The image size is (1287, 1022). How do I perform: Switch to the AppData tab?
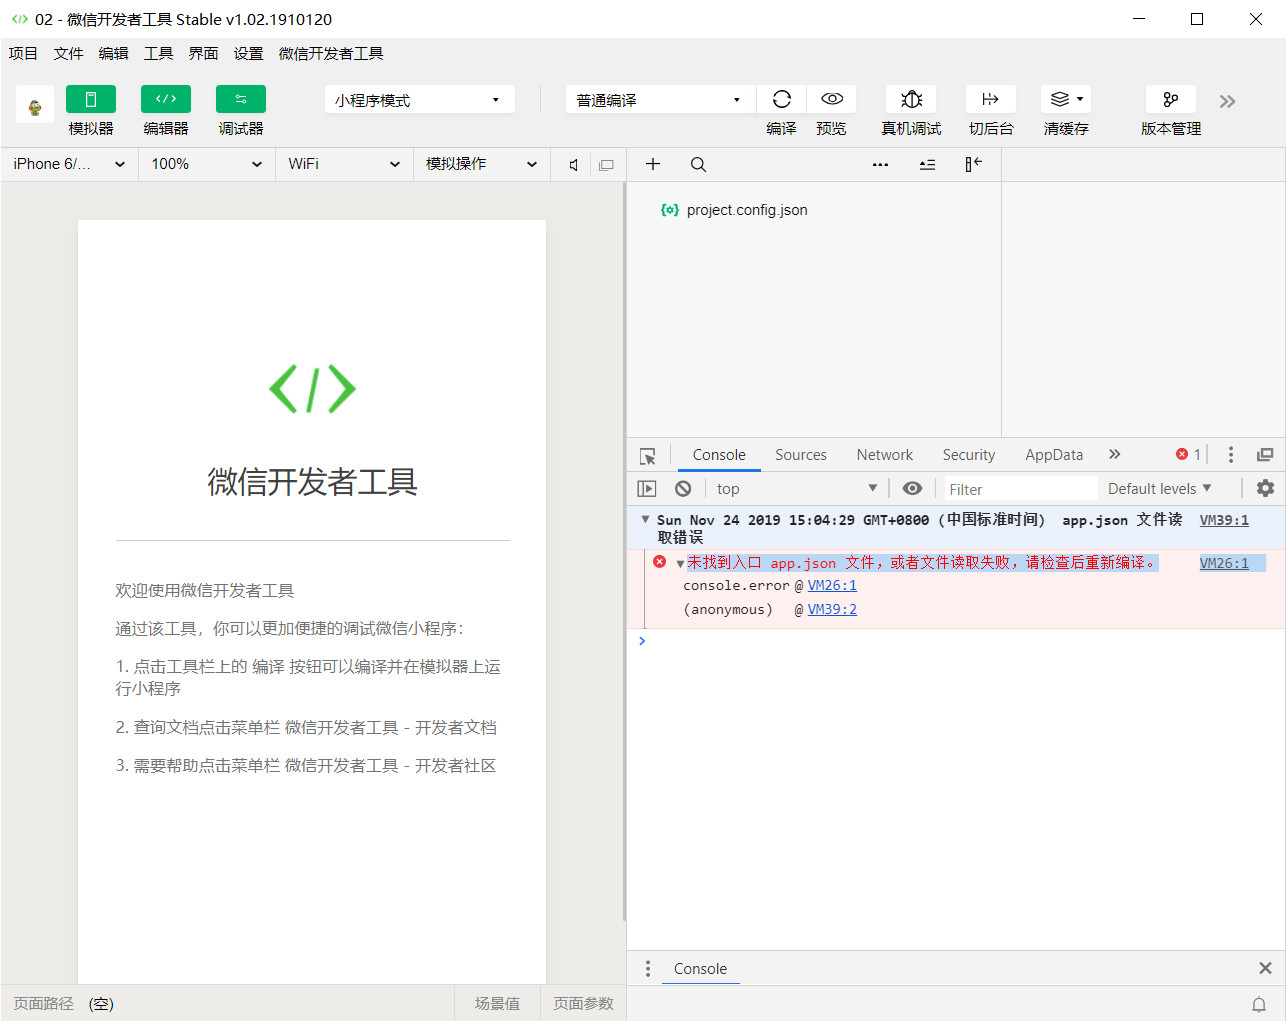[1054, 455]
